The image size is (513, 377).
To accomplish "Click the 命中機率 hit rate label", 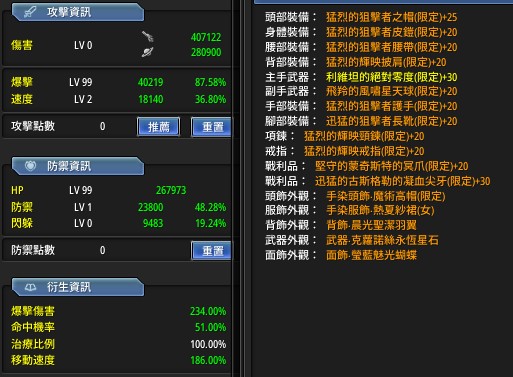I will tap(33, 327).
